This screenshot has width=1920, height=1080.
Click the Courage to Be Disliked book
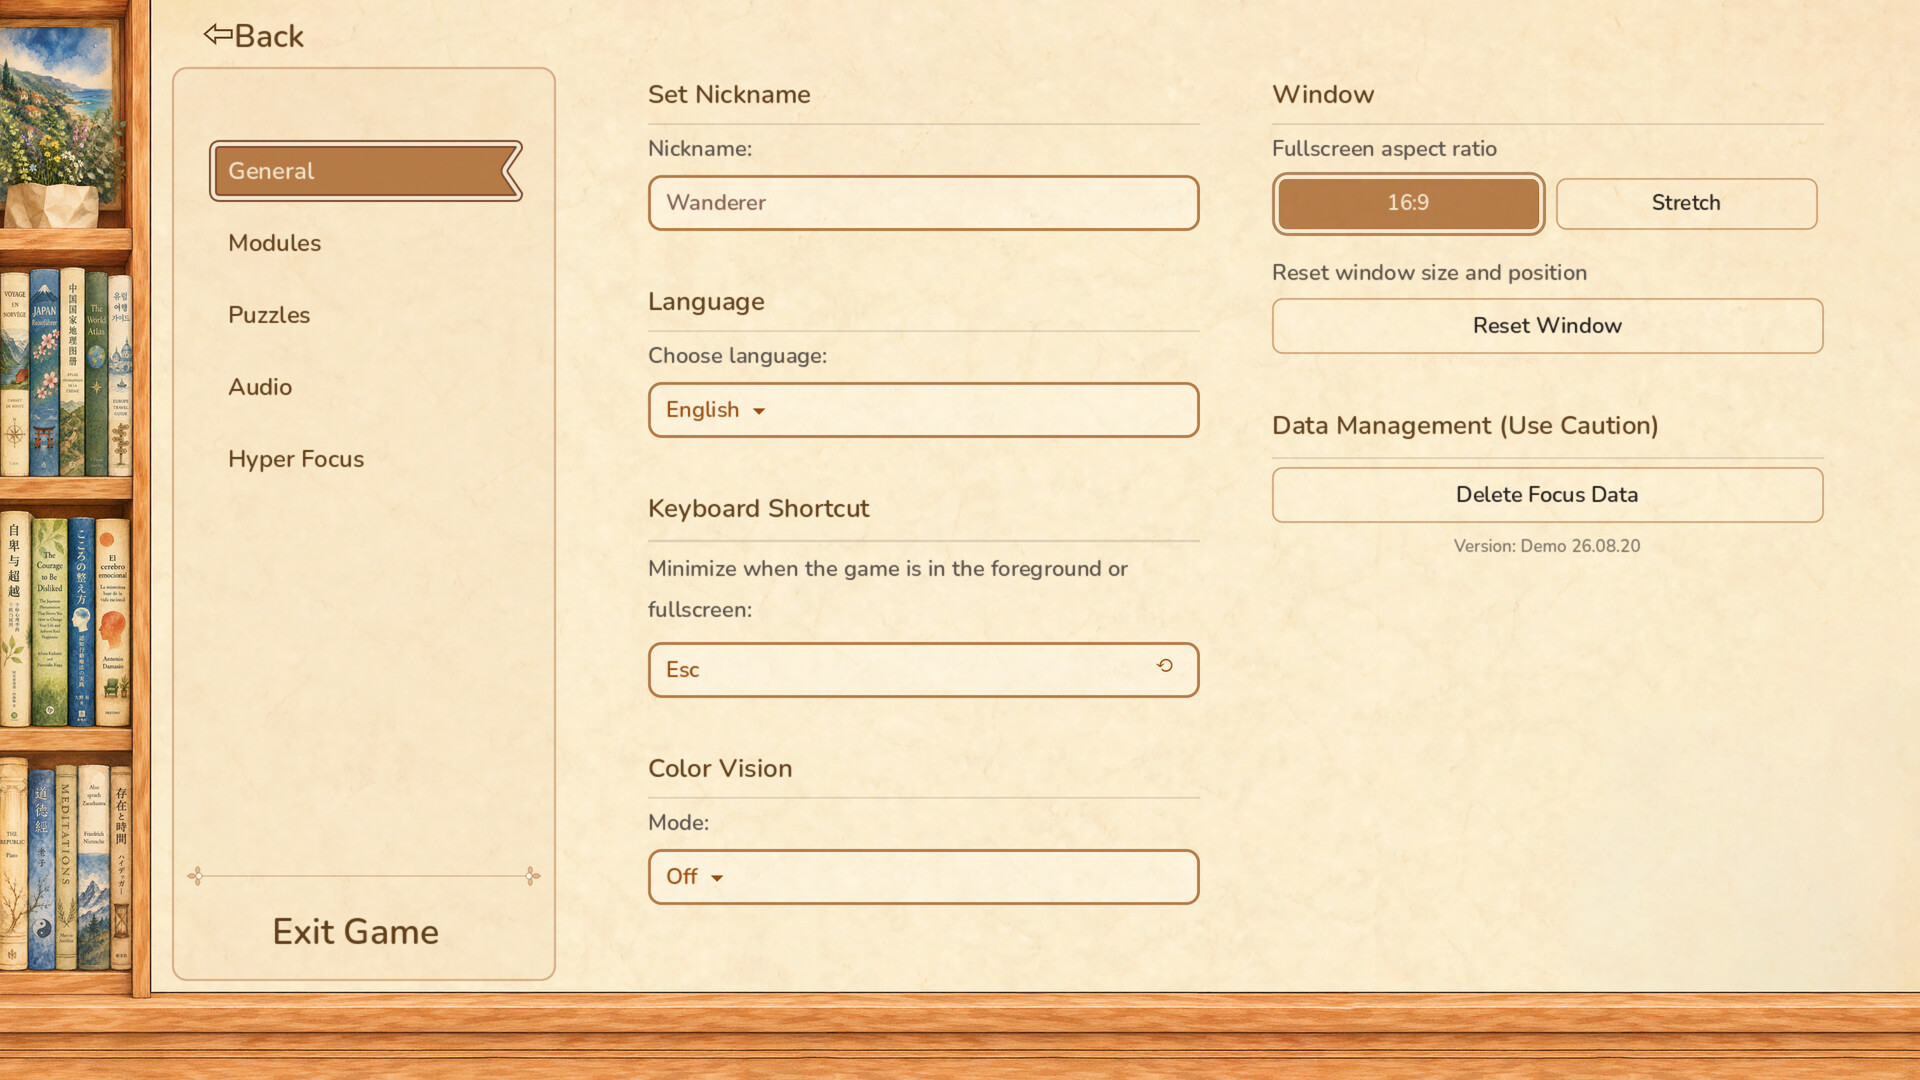[x=49, y=621]
